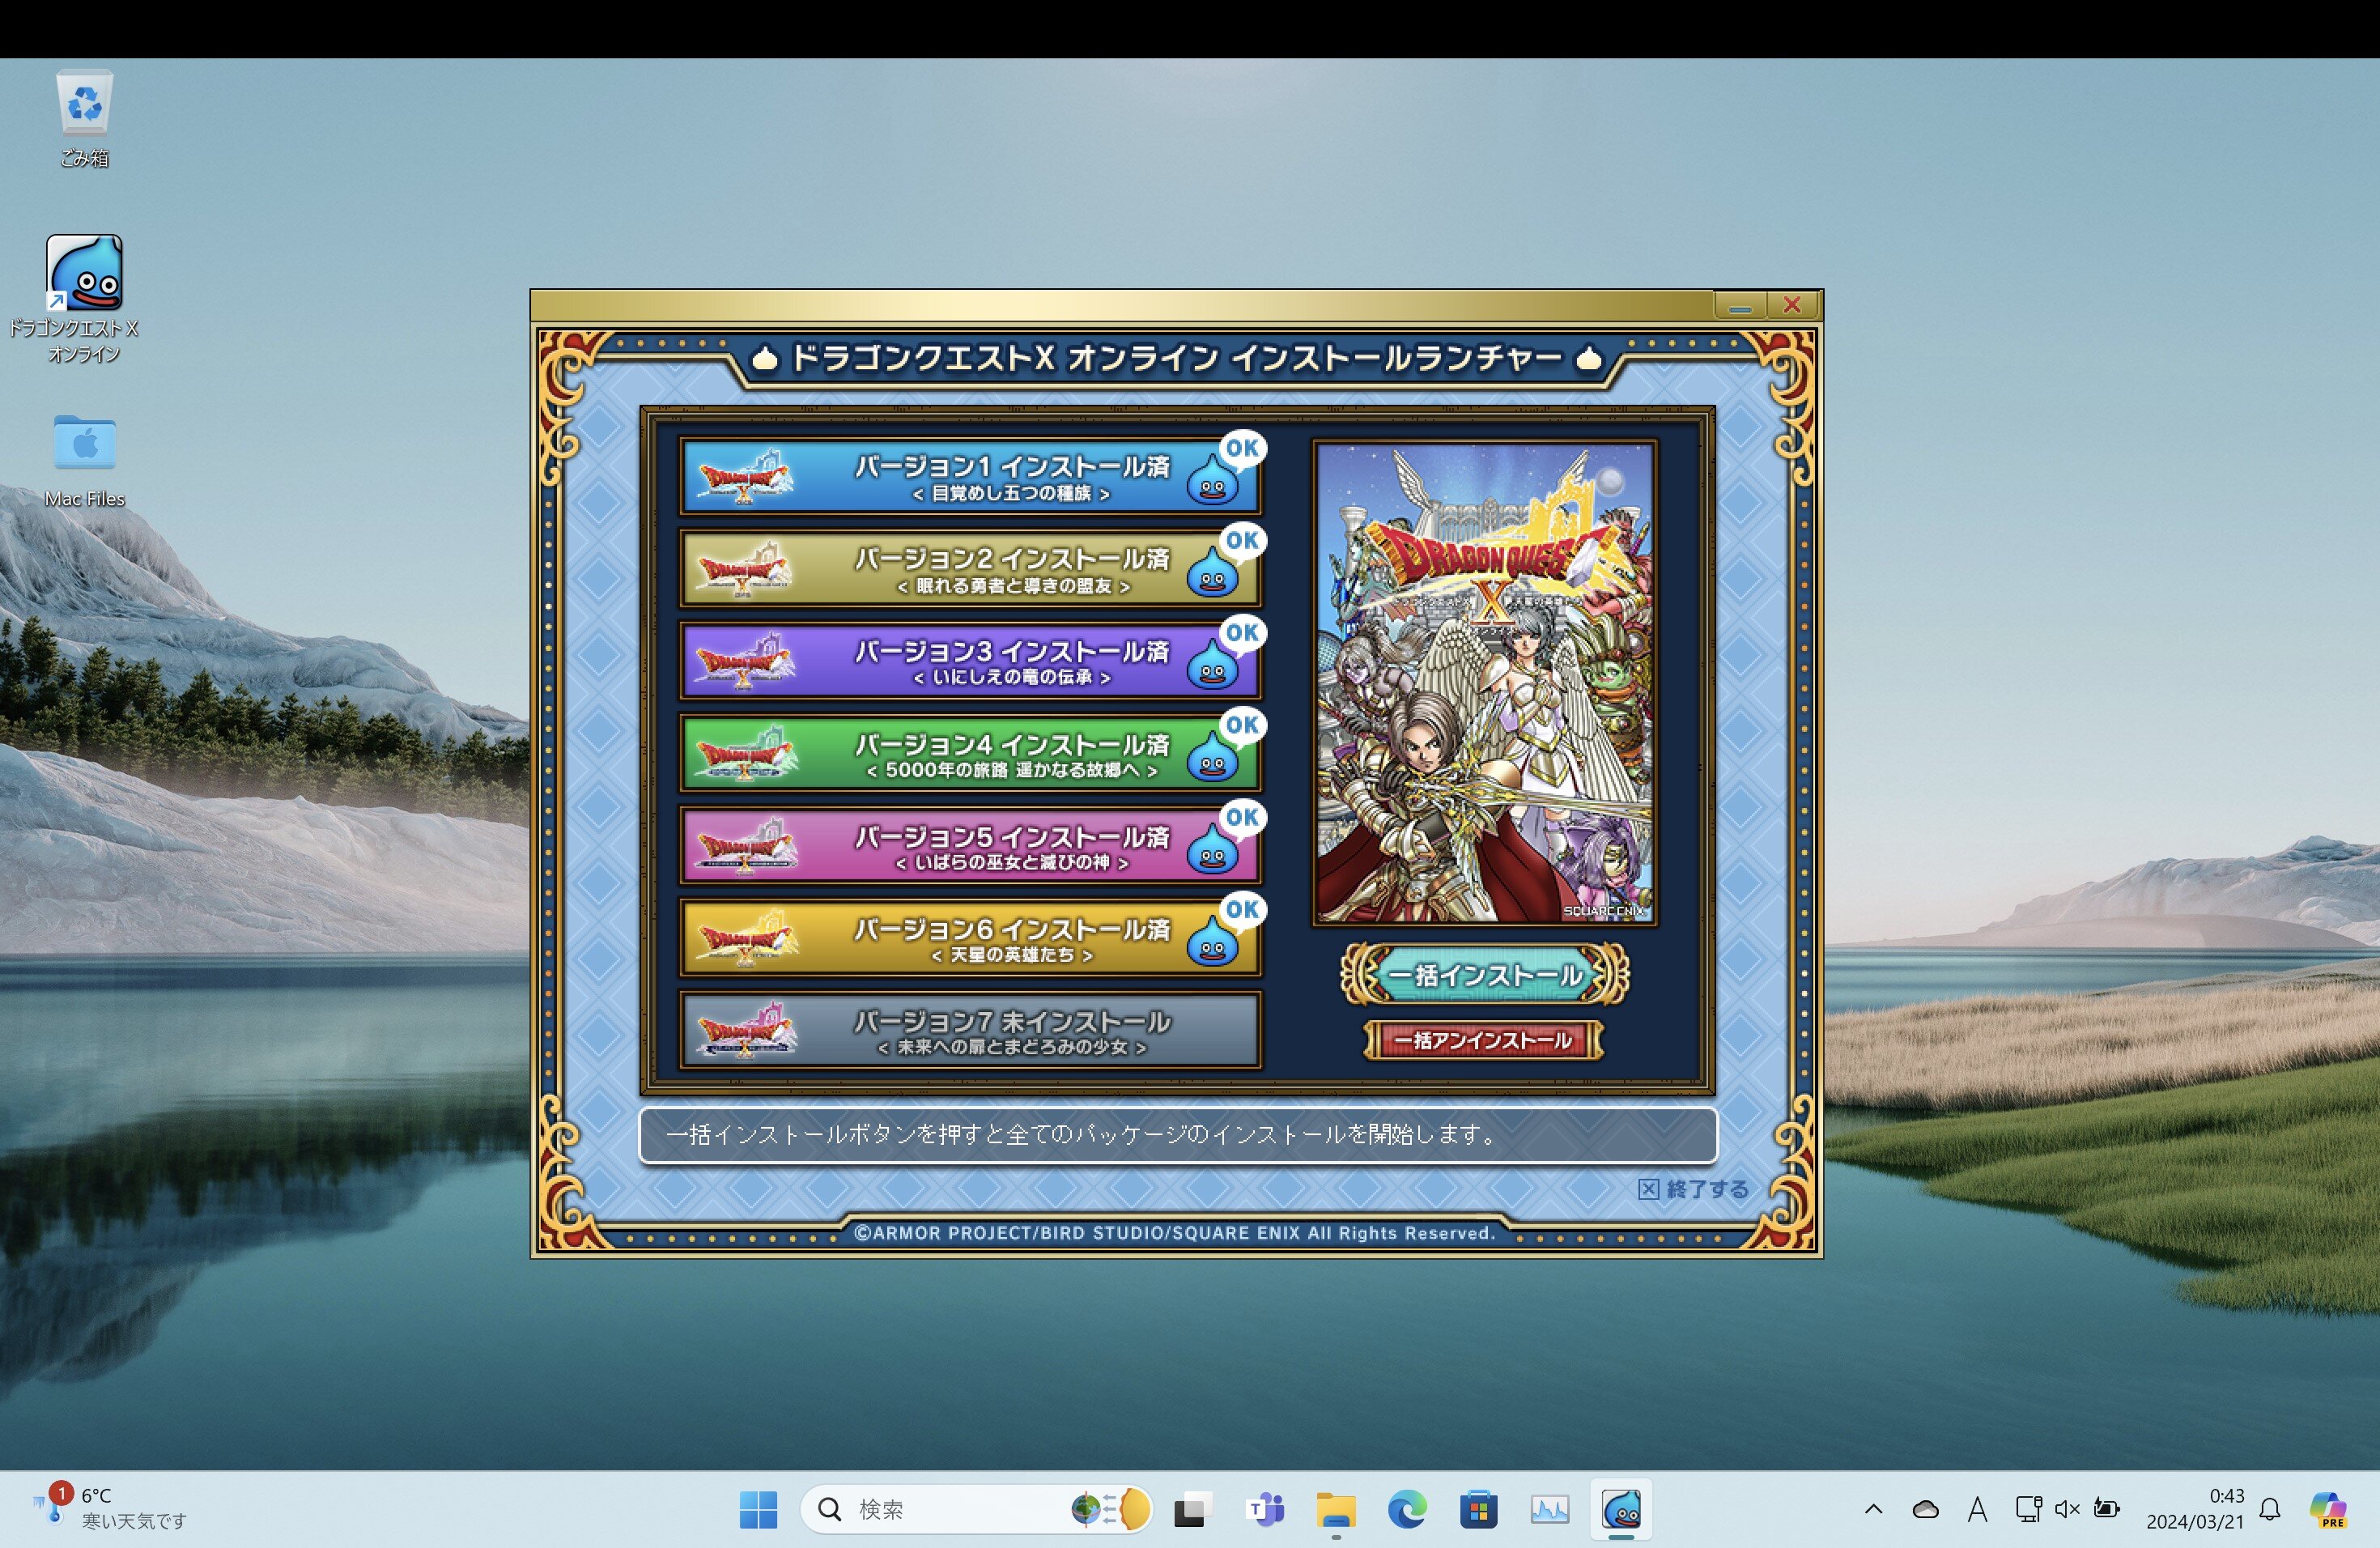
Task: Click the Version 2 installed banner
Action: [969, 568]
